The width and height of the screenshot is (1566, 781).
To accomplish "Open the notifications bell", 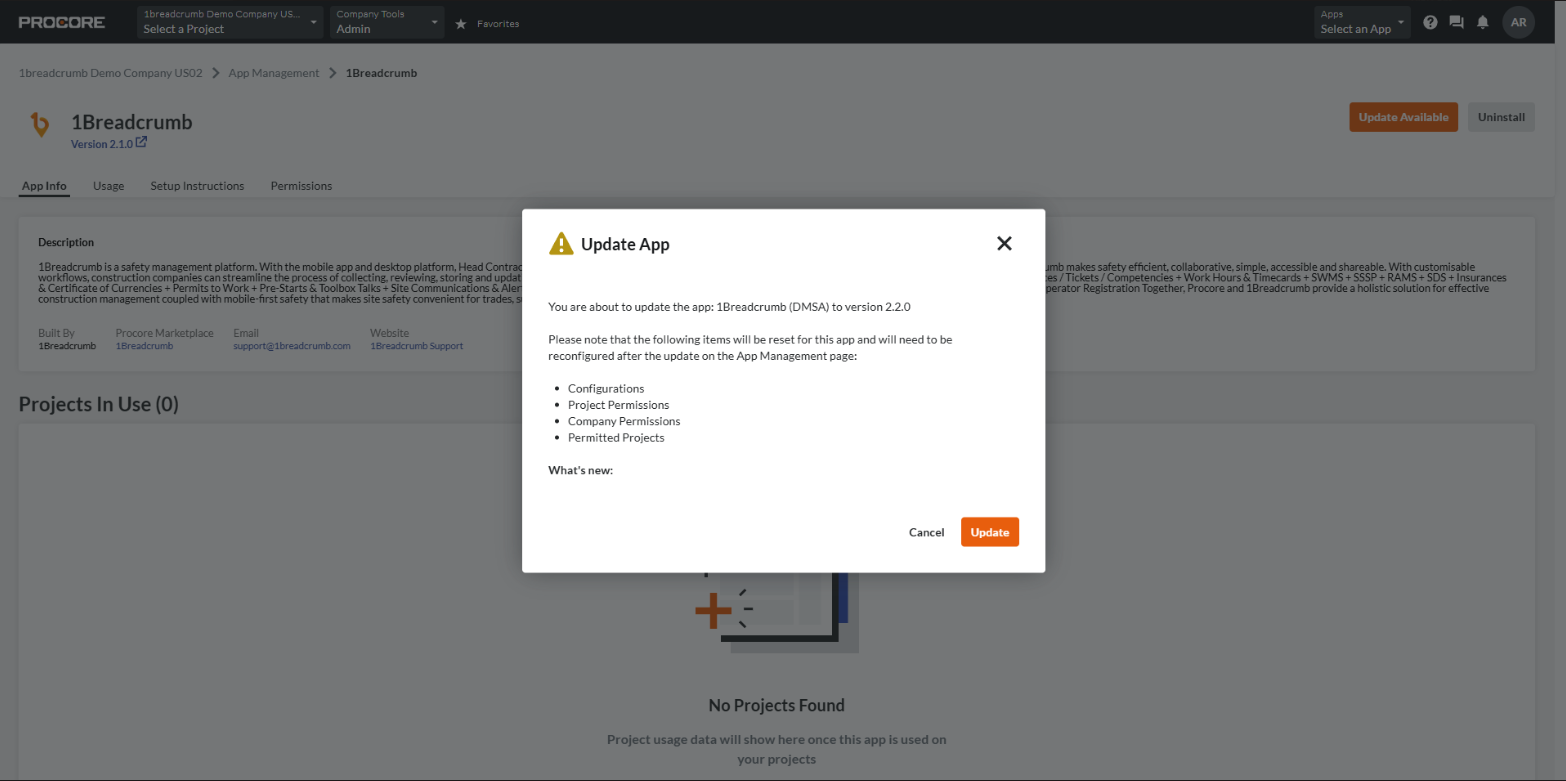I will [x=1483, y=22].
